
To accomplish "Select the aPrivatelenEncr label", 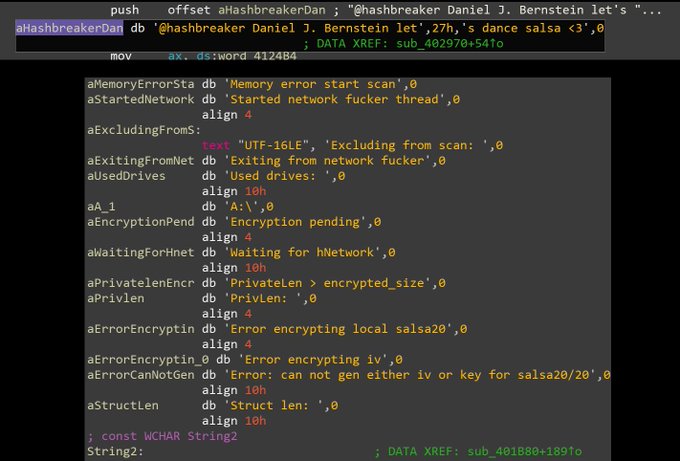I will 141,283.
